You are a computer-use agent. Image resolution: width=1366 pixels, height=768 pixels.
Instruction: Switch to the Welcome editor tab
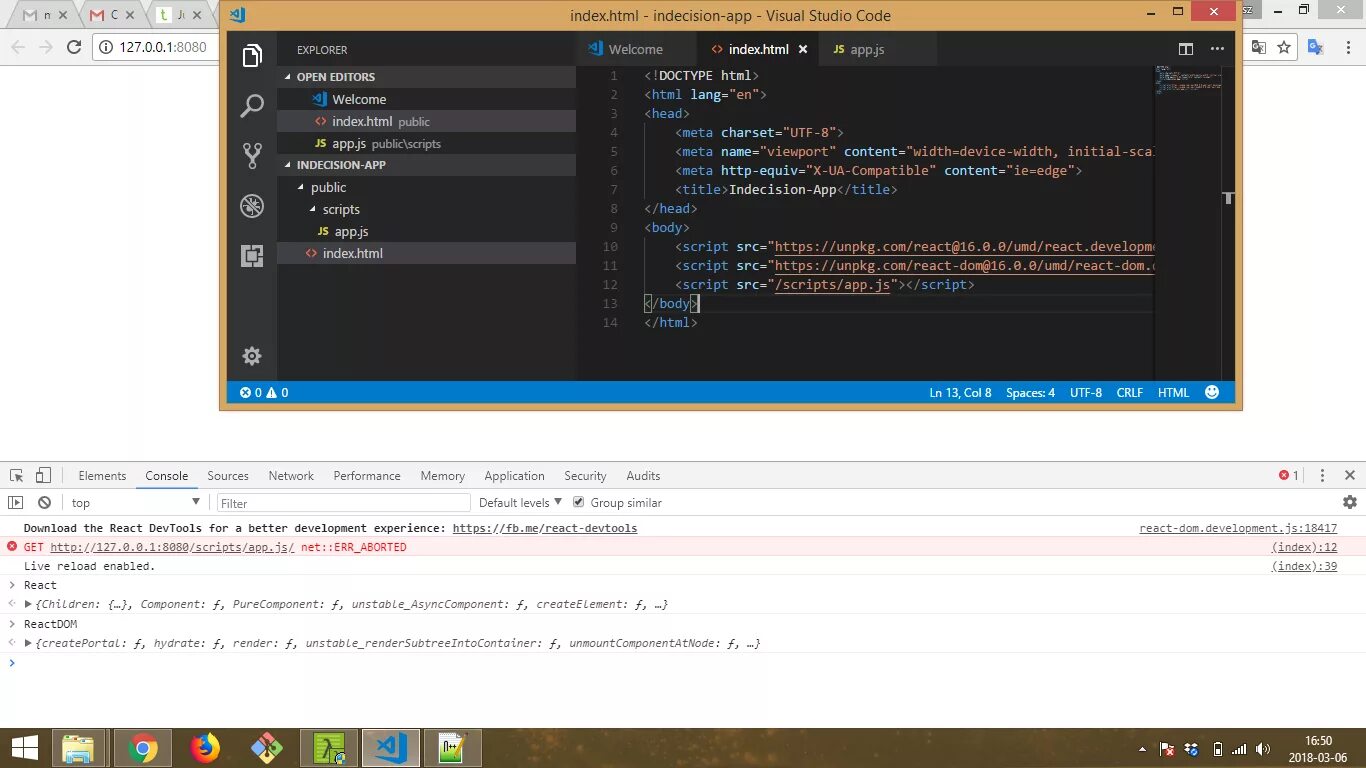(x=636, y=49)
